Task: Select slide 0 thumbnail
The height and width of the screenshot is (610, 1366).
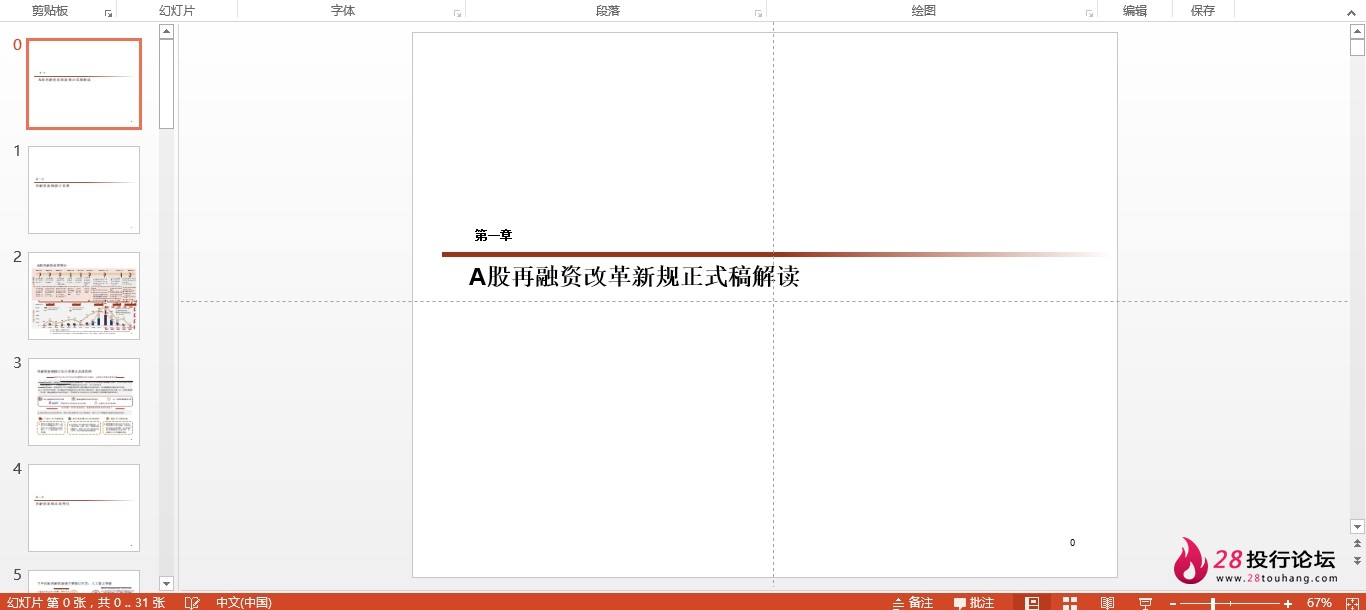Action: (84, 84)
